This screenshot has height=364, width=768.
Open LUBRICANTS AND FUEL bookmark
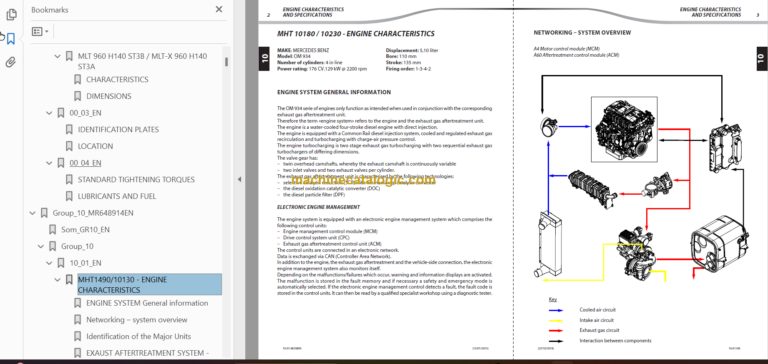click(117, 196)
